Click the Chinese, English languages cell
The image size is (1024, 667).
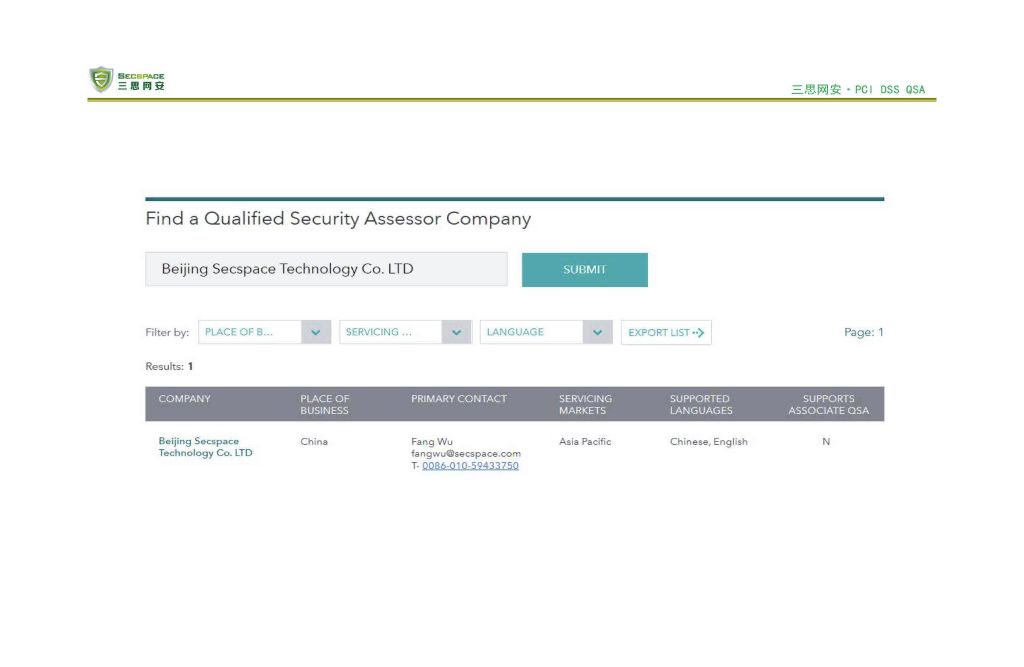[x=709, y=442]
